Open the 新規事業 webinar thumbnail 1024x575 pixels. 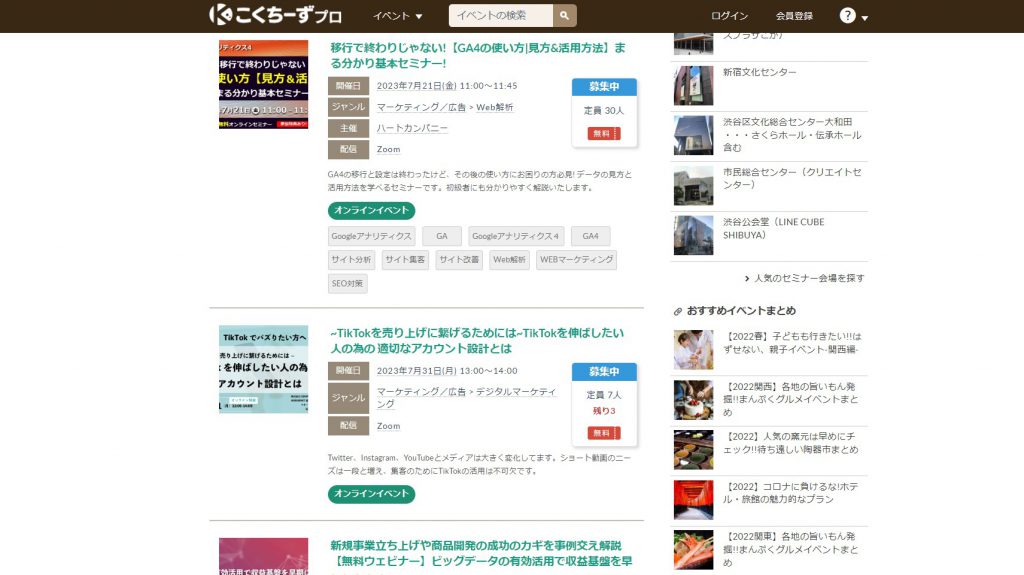263,556
